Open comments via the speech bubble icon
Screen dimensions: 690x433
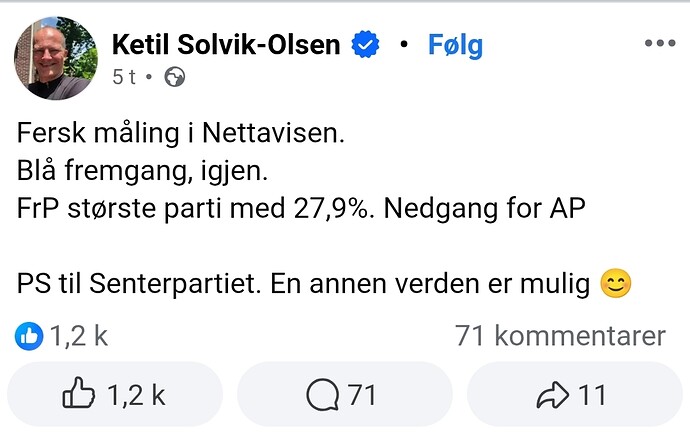tap(322, 396)
